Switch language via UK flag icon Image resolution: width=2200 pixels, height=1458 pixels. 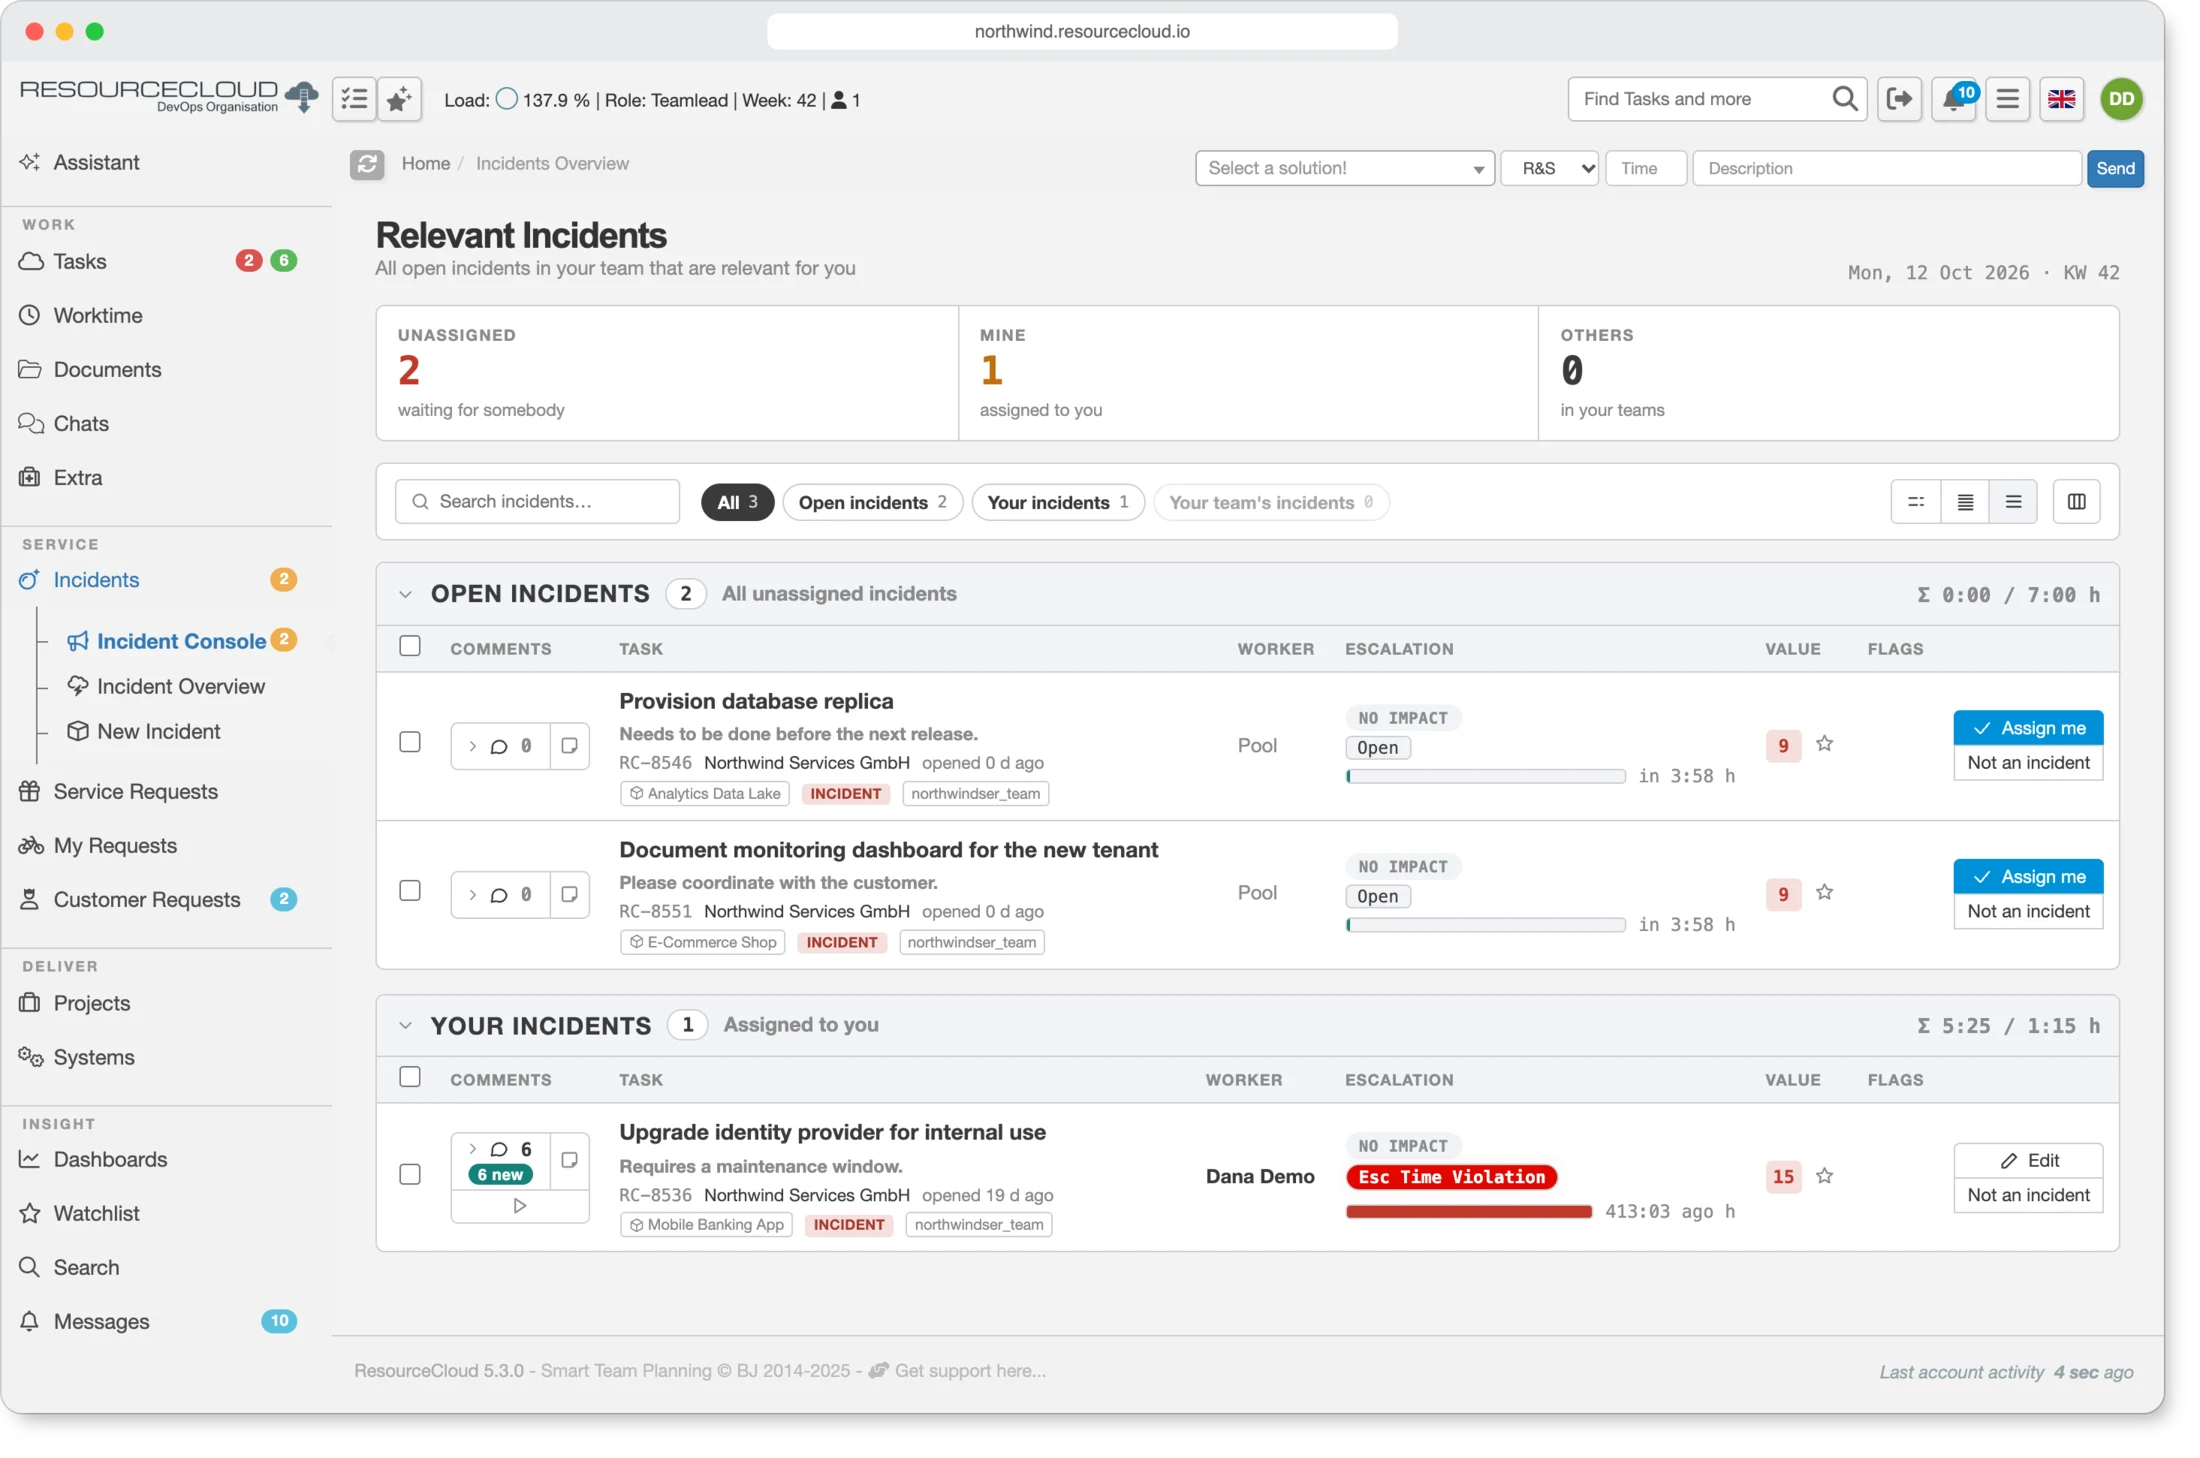[2061, 99]
